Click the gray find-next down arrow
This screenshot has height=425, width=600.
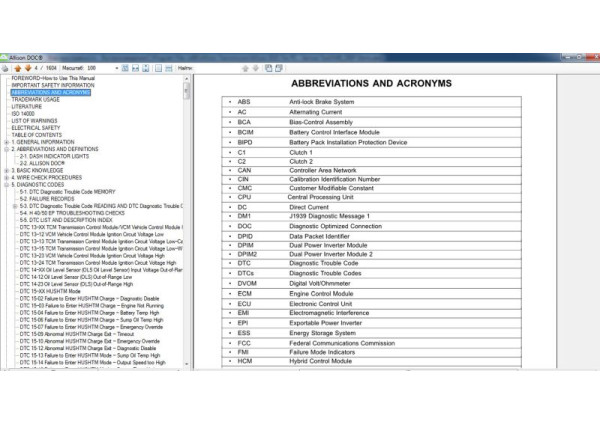coord(255,67)
